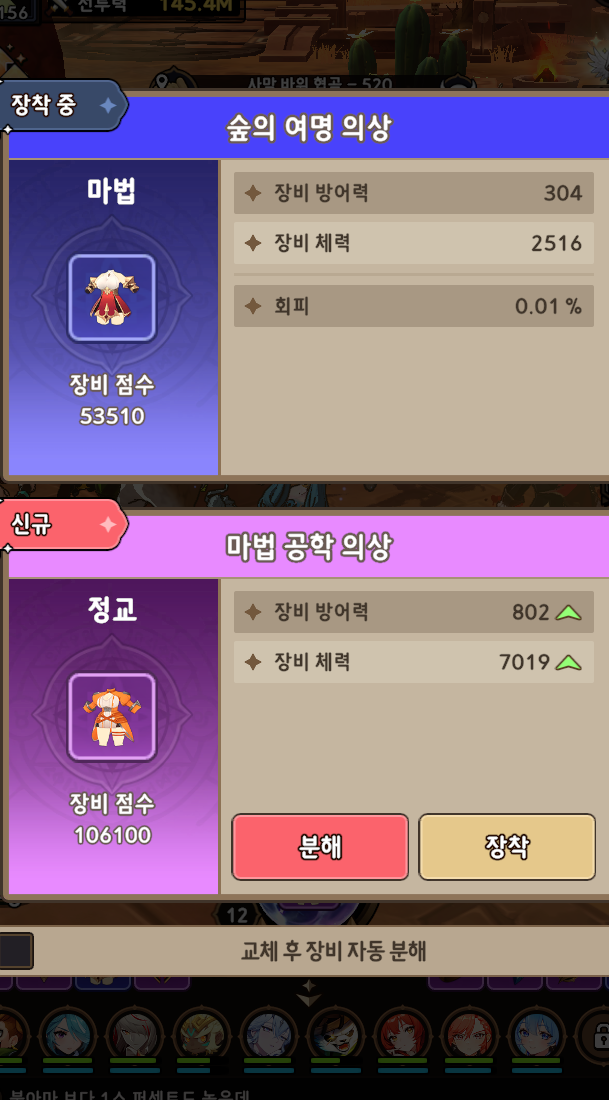Screen dimensions: 609x1100
Task: Tap green up arrow beside 7019
Action: (568, 662)
